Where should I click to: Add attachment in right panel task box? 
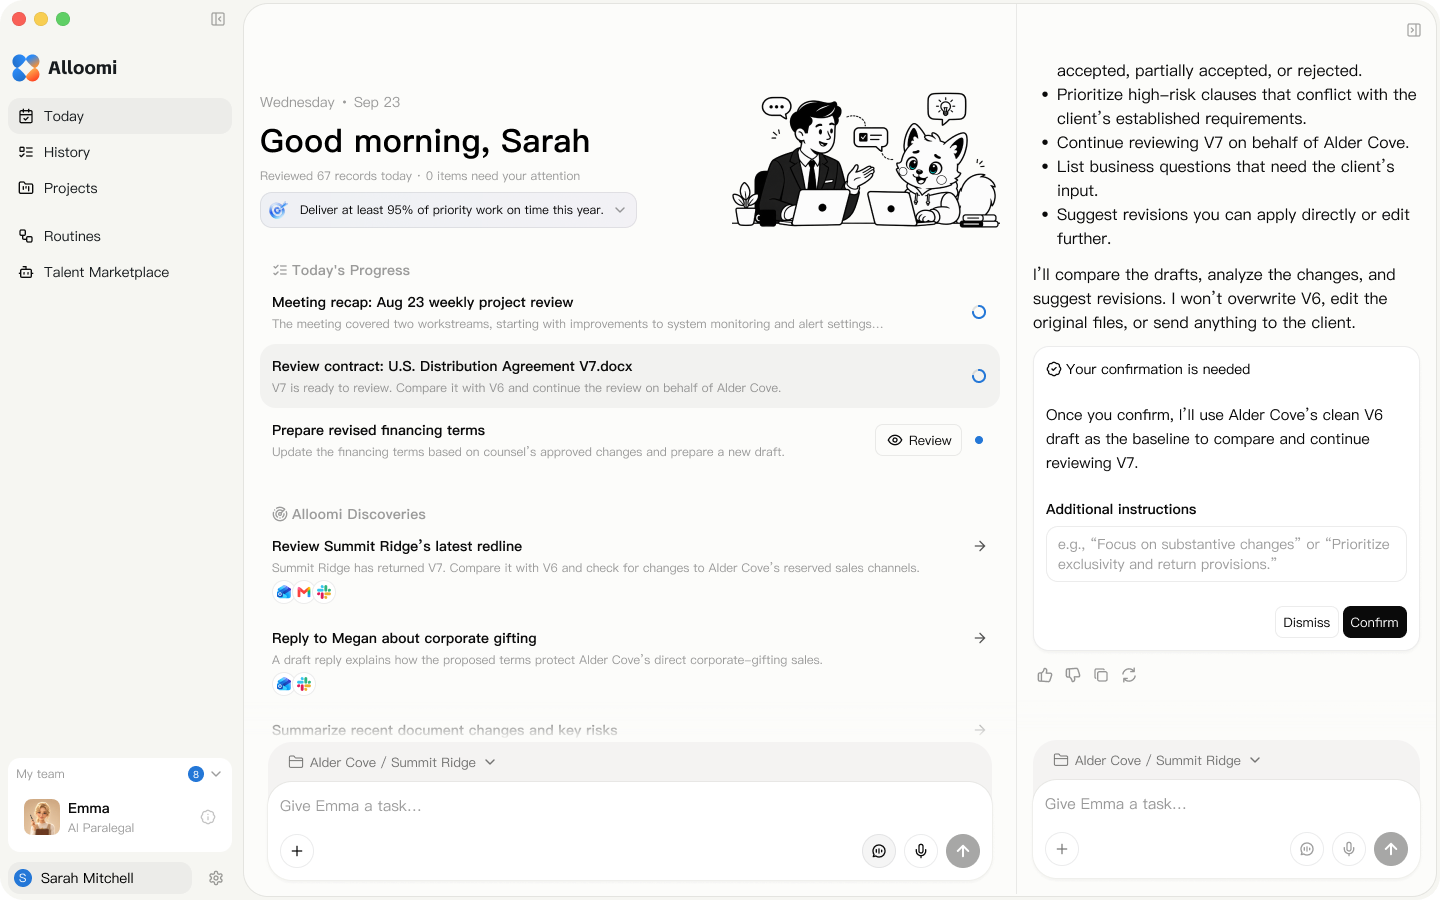pos(1062,849)
